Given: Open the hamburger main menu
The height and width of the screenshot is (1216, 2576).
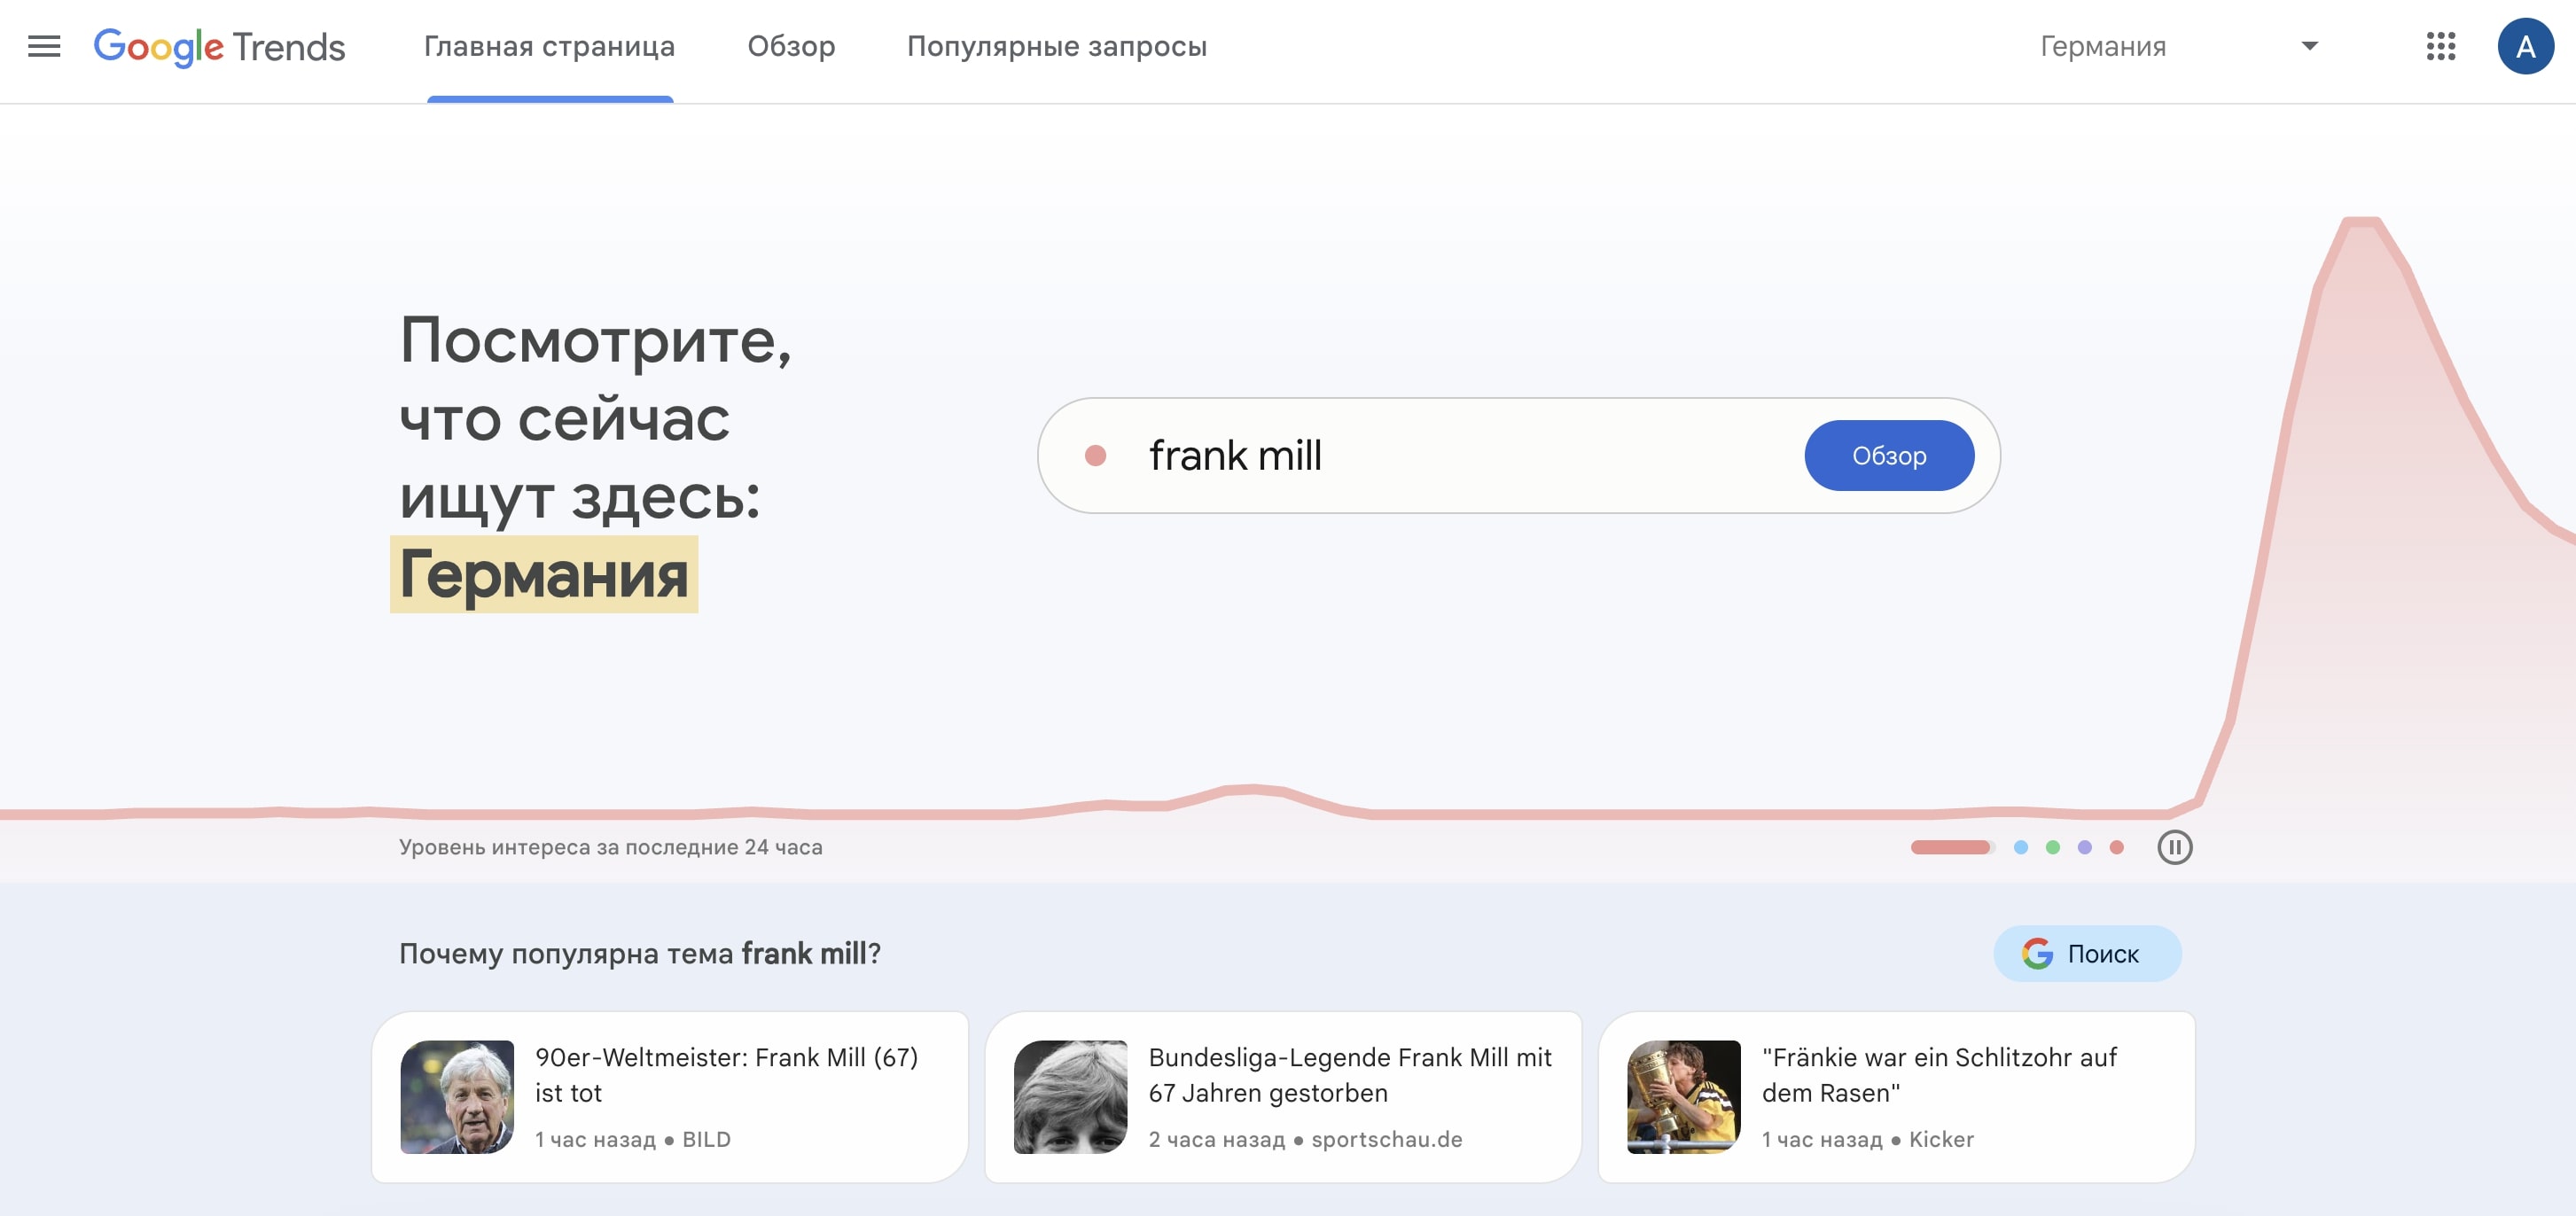Looking at the screenshot, I should pos(44,46).
